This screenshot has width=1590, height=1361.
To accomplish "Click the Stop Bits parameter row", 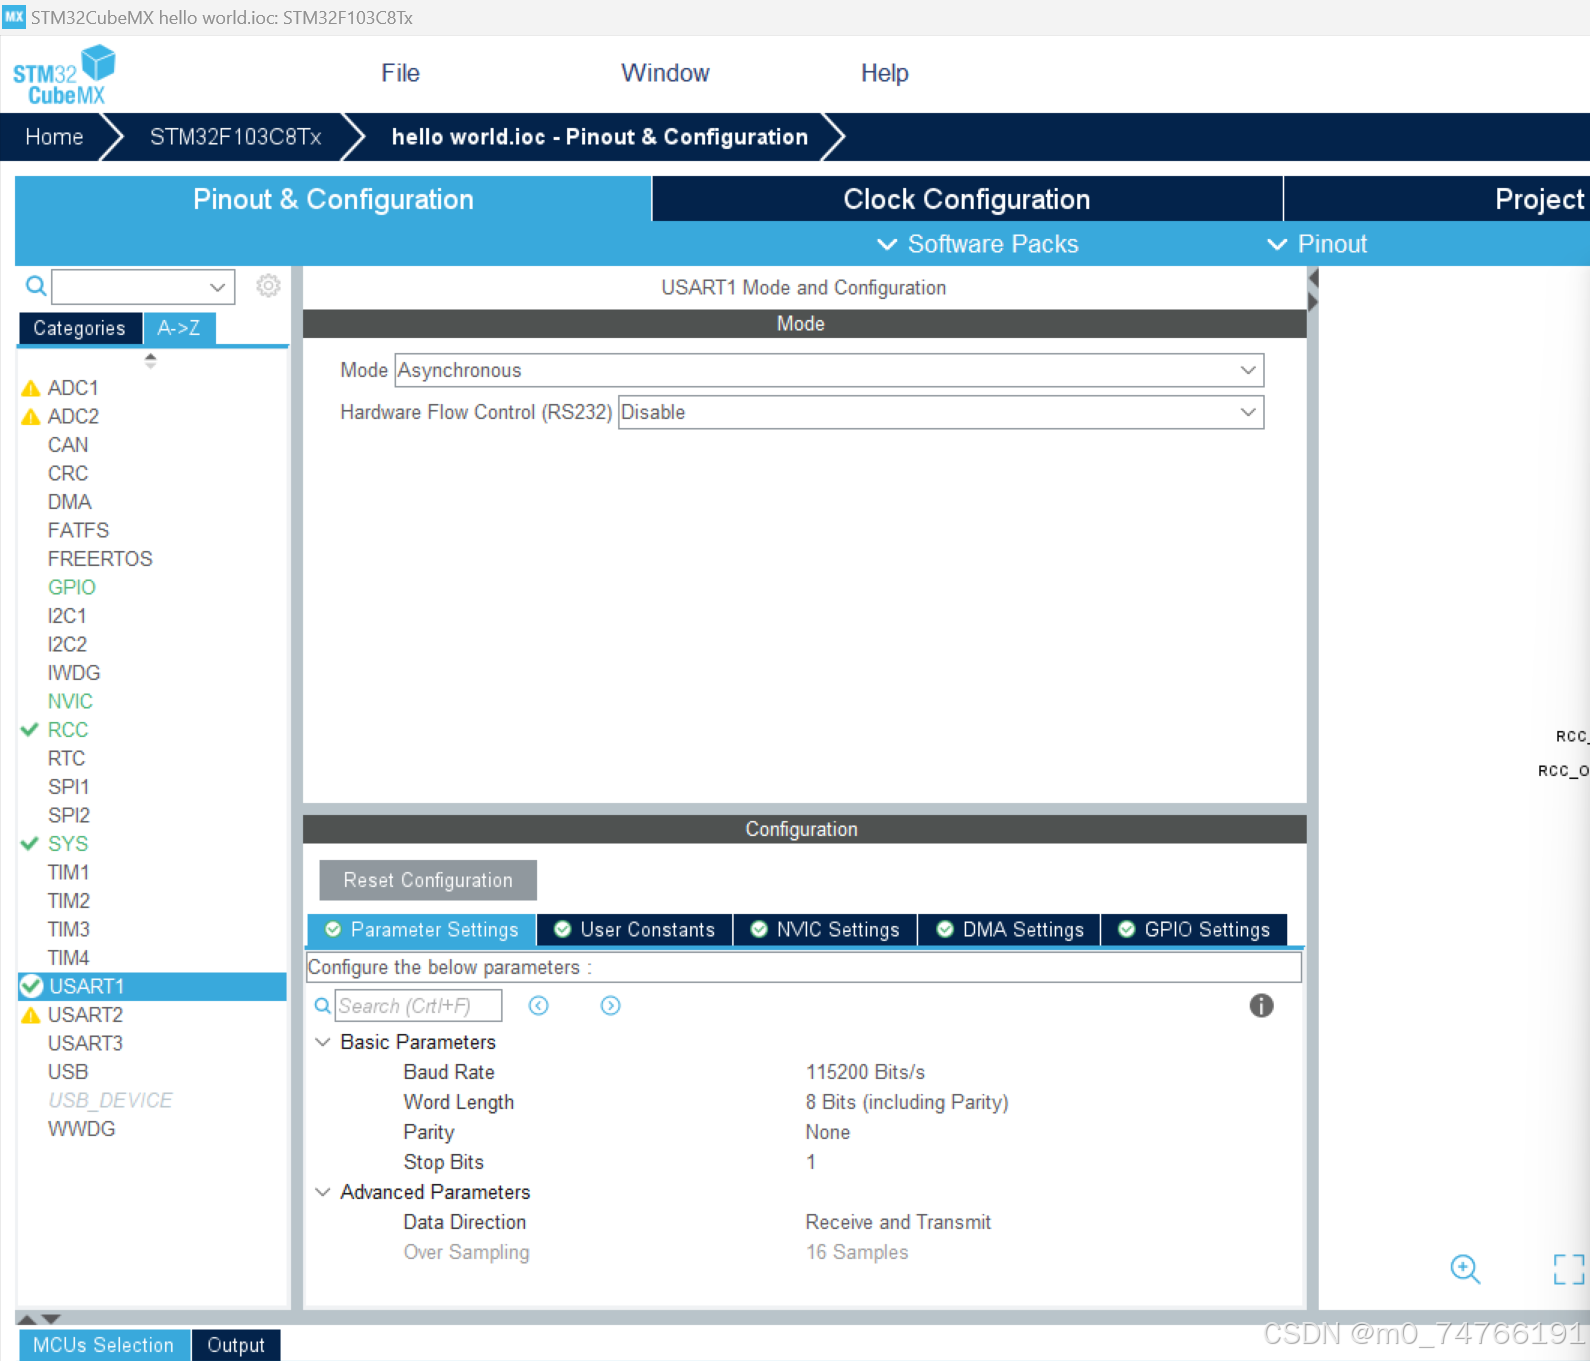I will coord(805,1162).
